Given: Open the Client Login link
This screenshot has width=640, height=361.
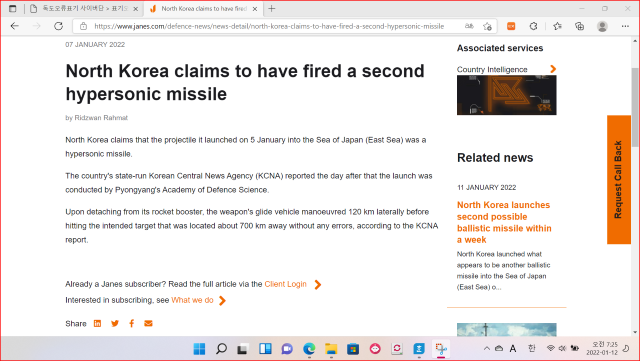Looking at the screenshot, I should [x=285, y=284].
